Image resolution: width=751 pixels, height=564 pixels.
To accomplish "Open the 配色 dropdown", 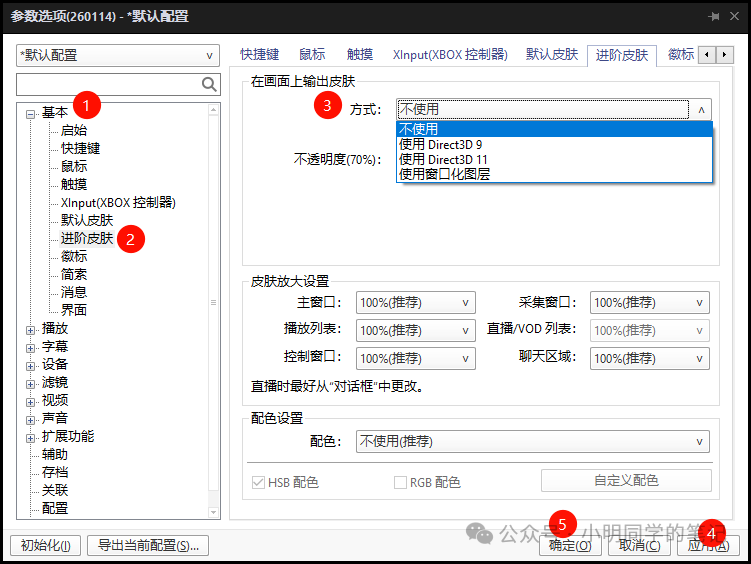I will click(532, 442).
